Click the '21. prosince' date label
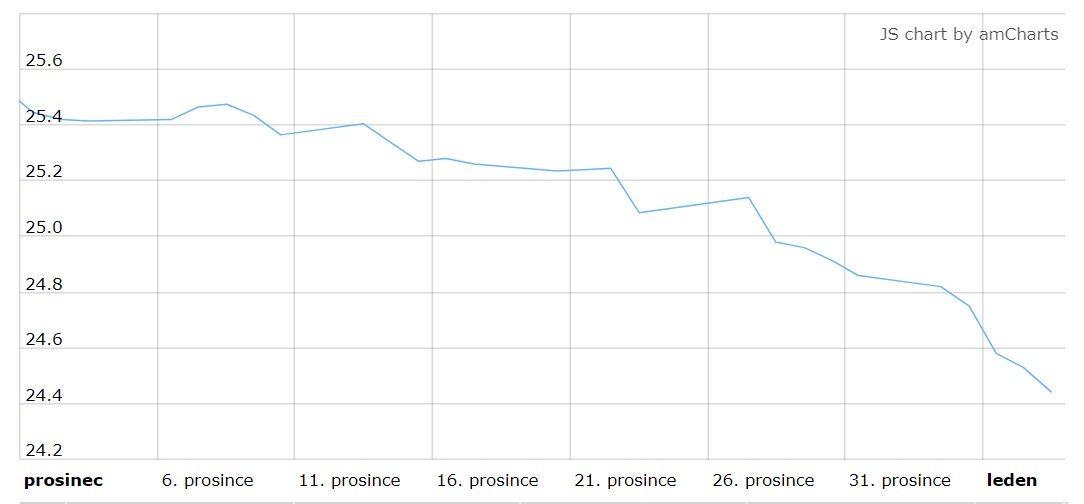 pyautogui.click(x=625, y=480)
